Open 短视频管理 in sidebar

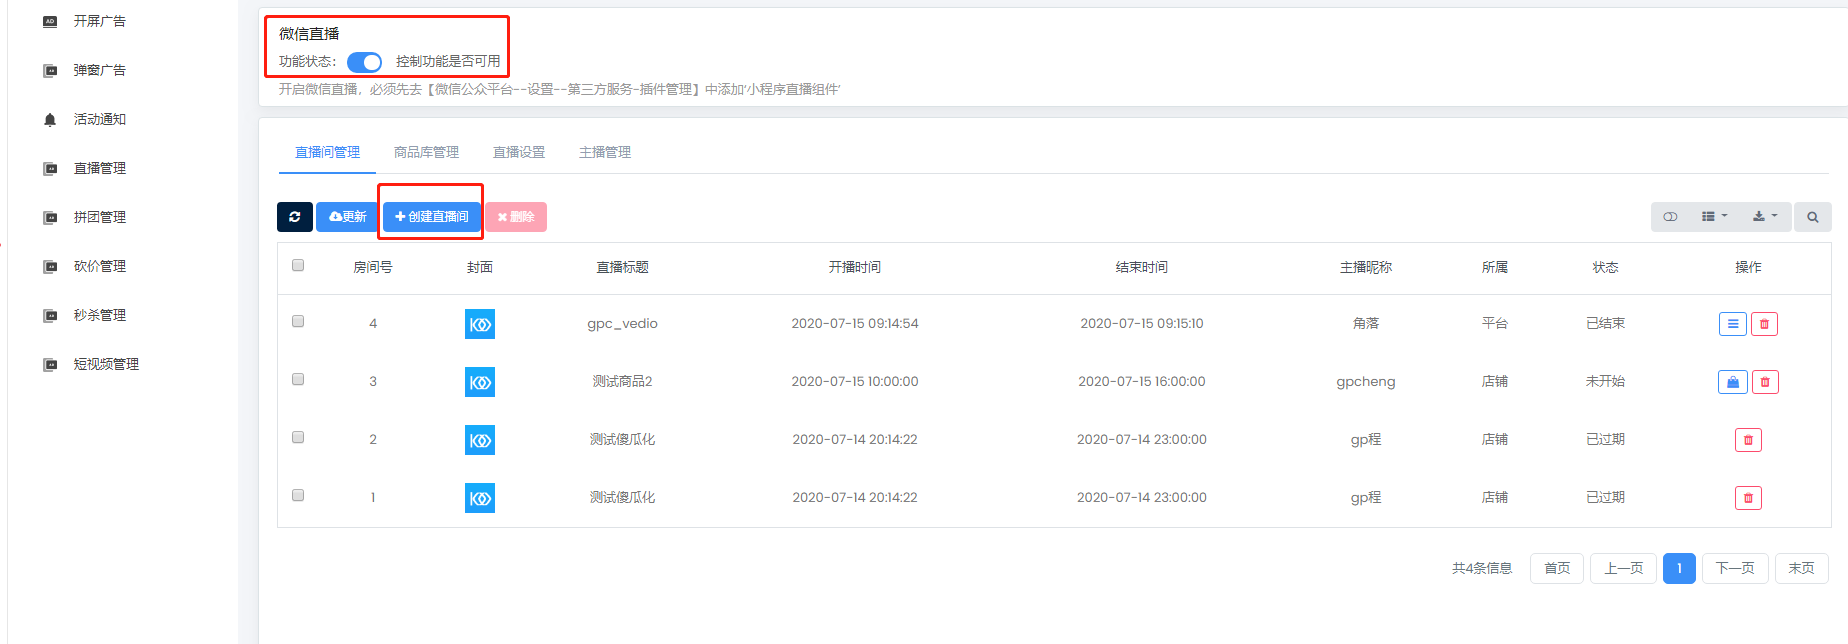pyautogui.click(x=106, y=364)
